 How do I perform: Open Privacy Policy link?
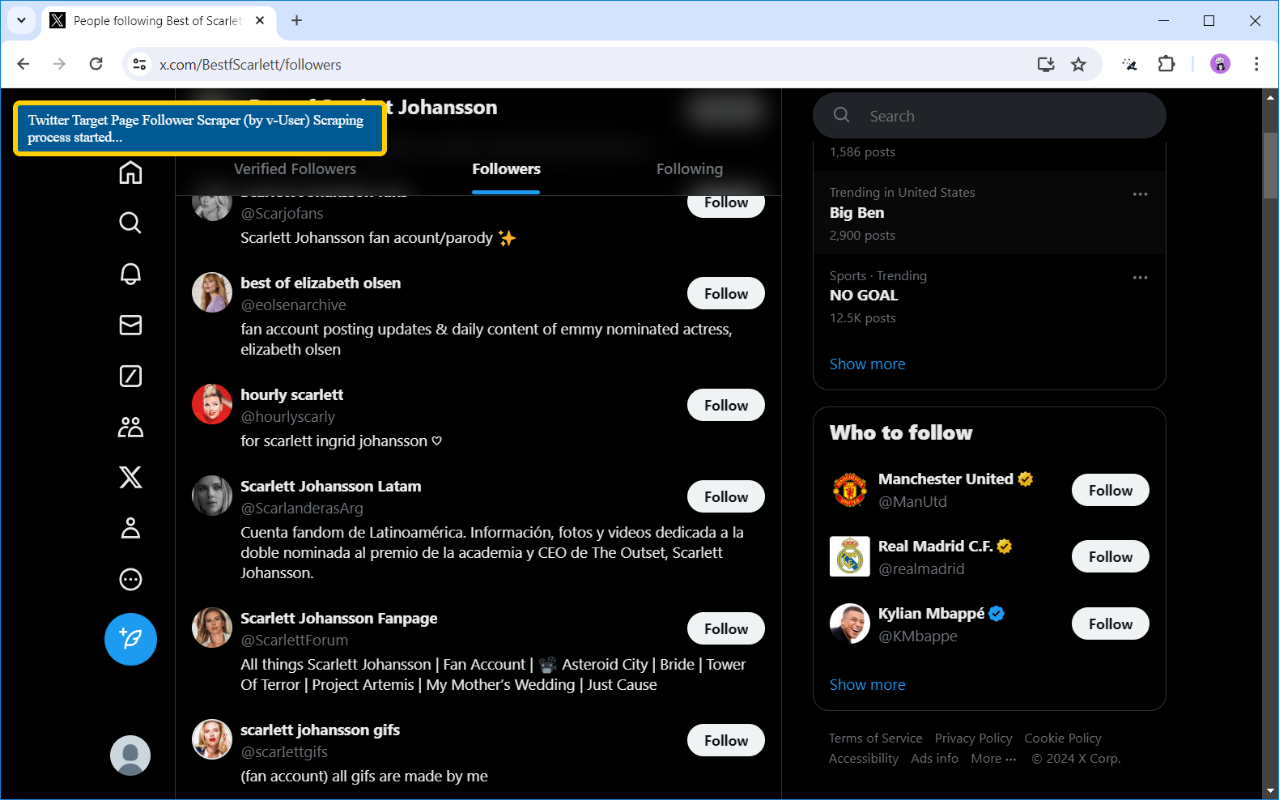[973, 738]
